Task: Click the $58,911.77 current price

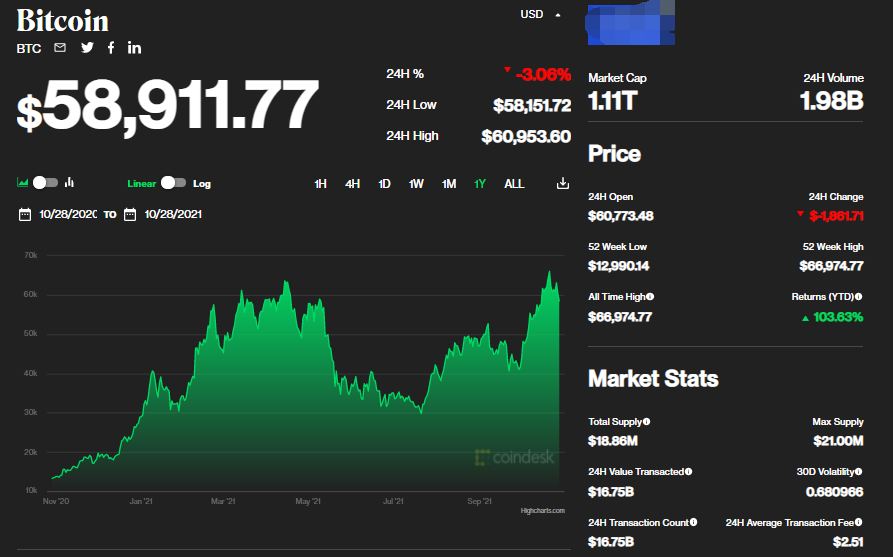Action: tap(167, 105)
